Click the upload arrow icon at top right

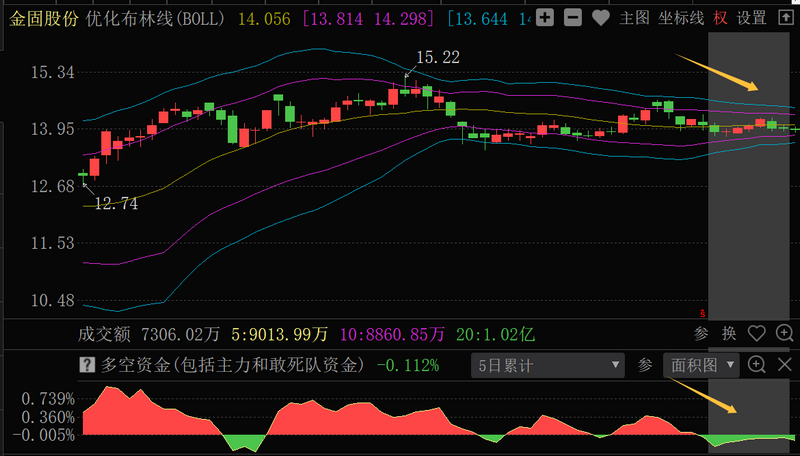tap(786, 18)
